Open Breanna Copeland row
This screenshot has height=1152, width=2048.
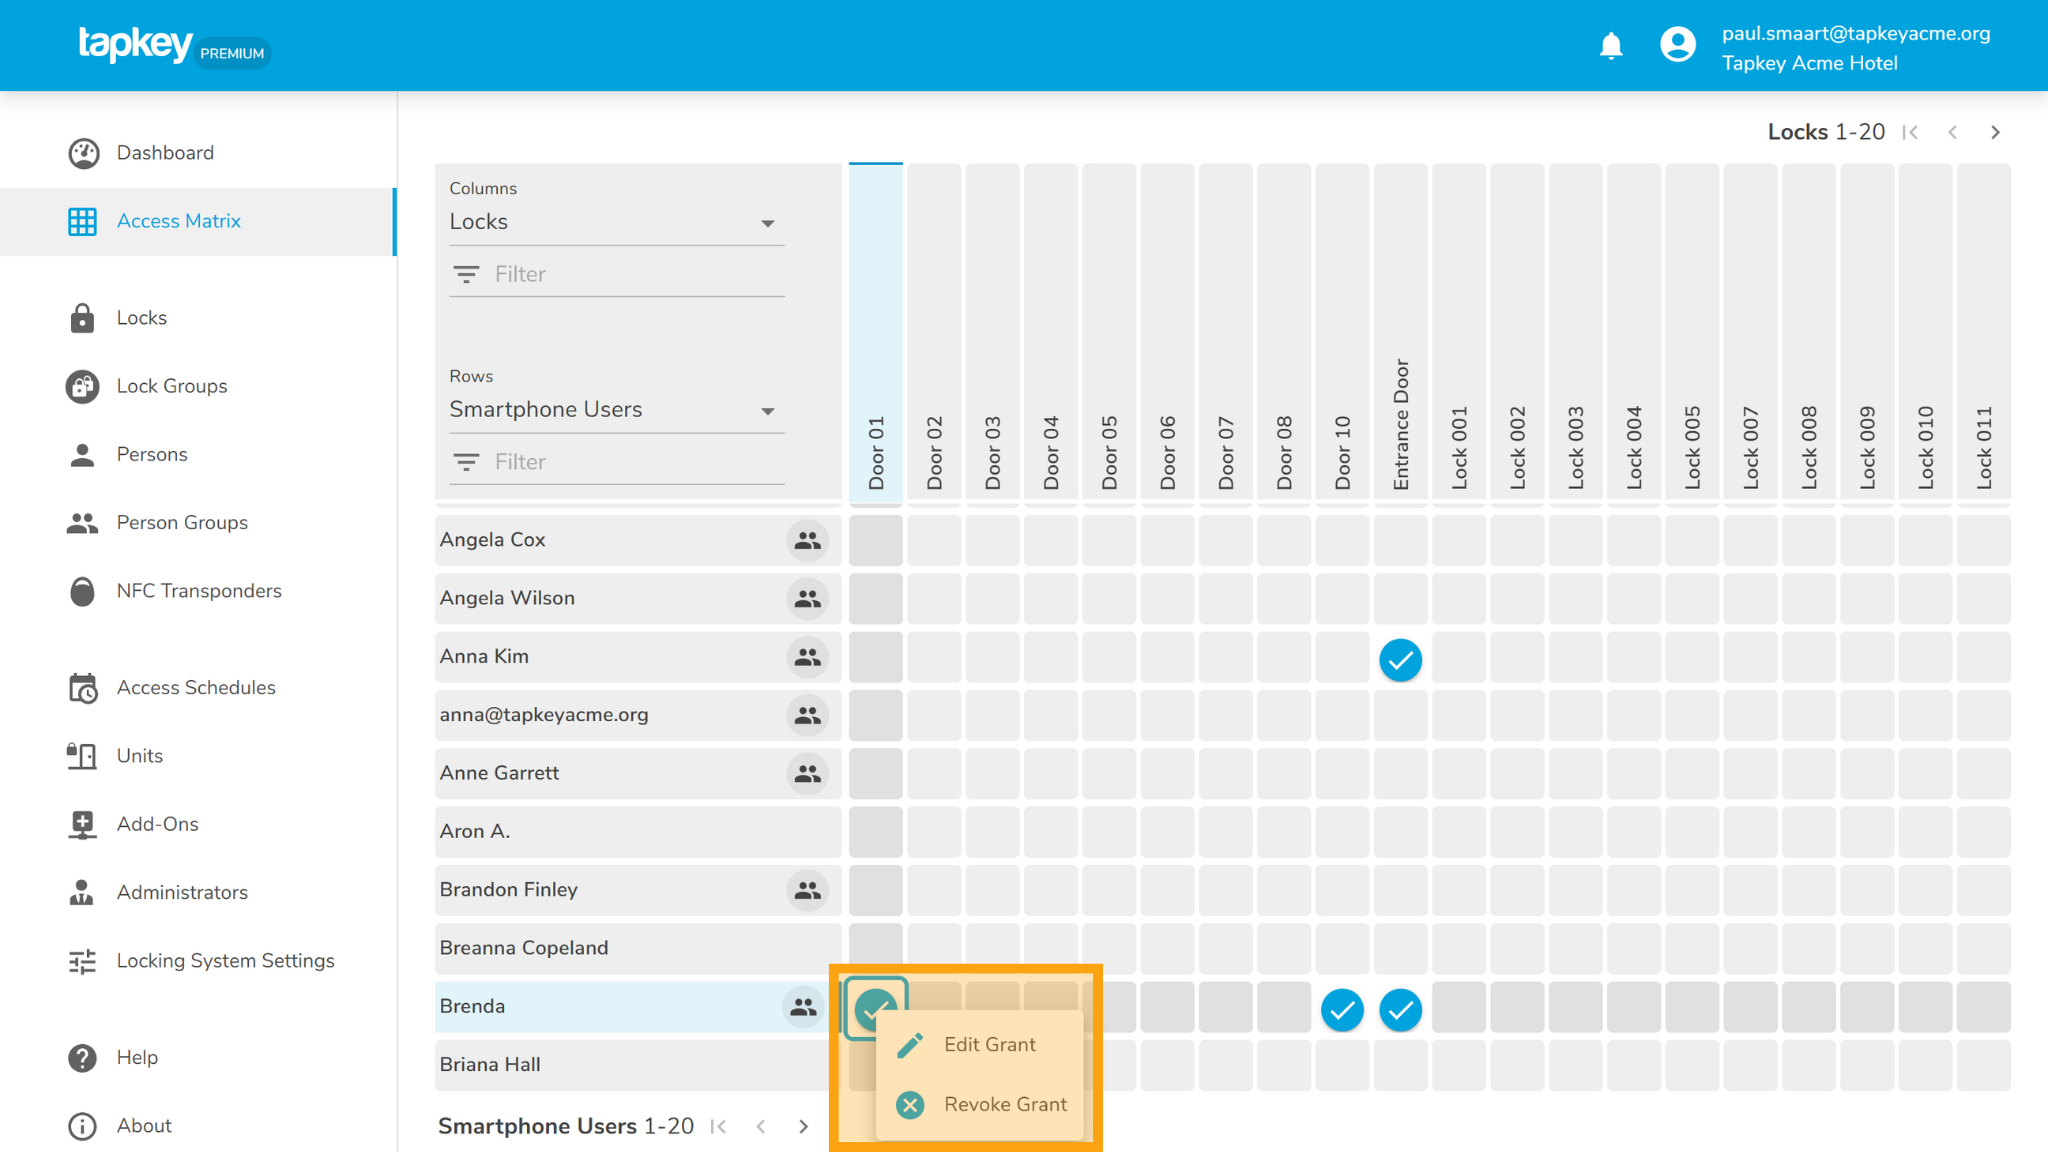coord(638,948)
